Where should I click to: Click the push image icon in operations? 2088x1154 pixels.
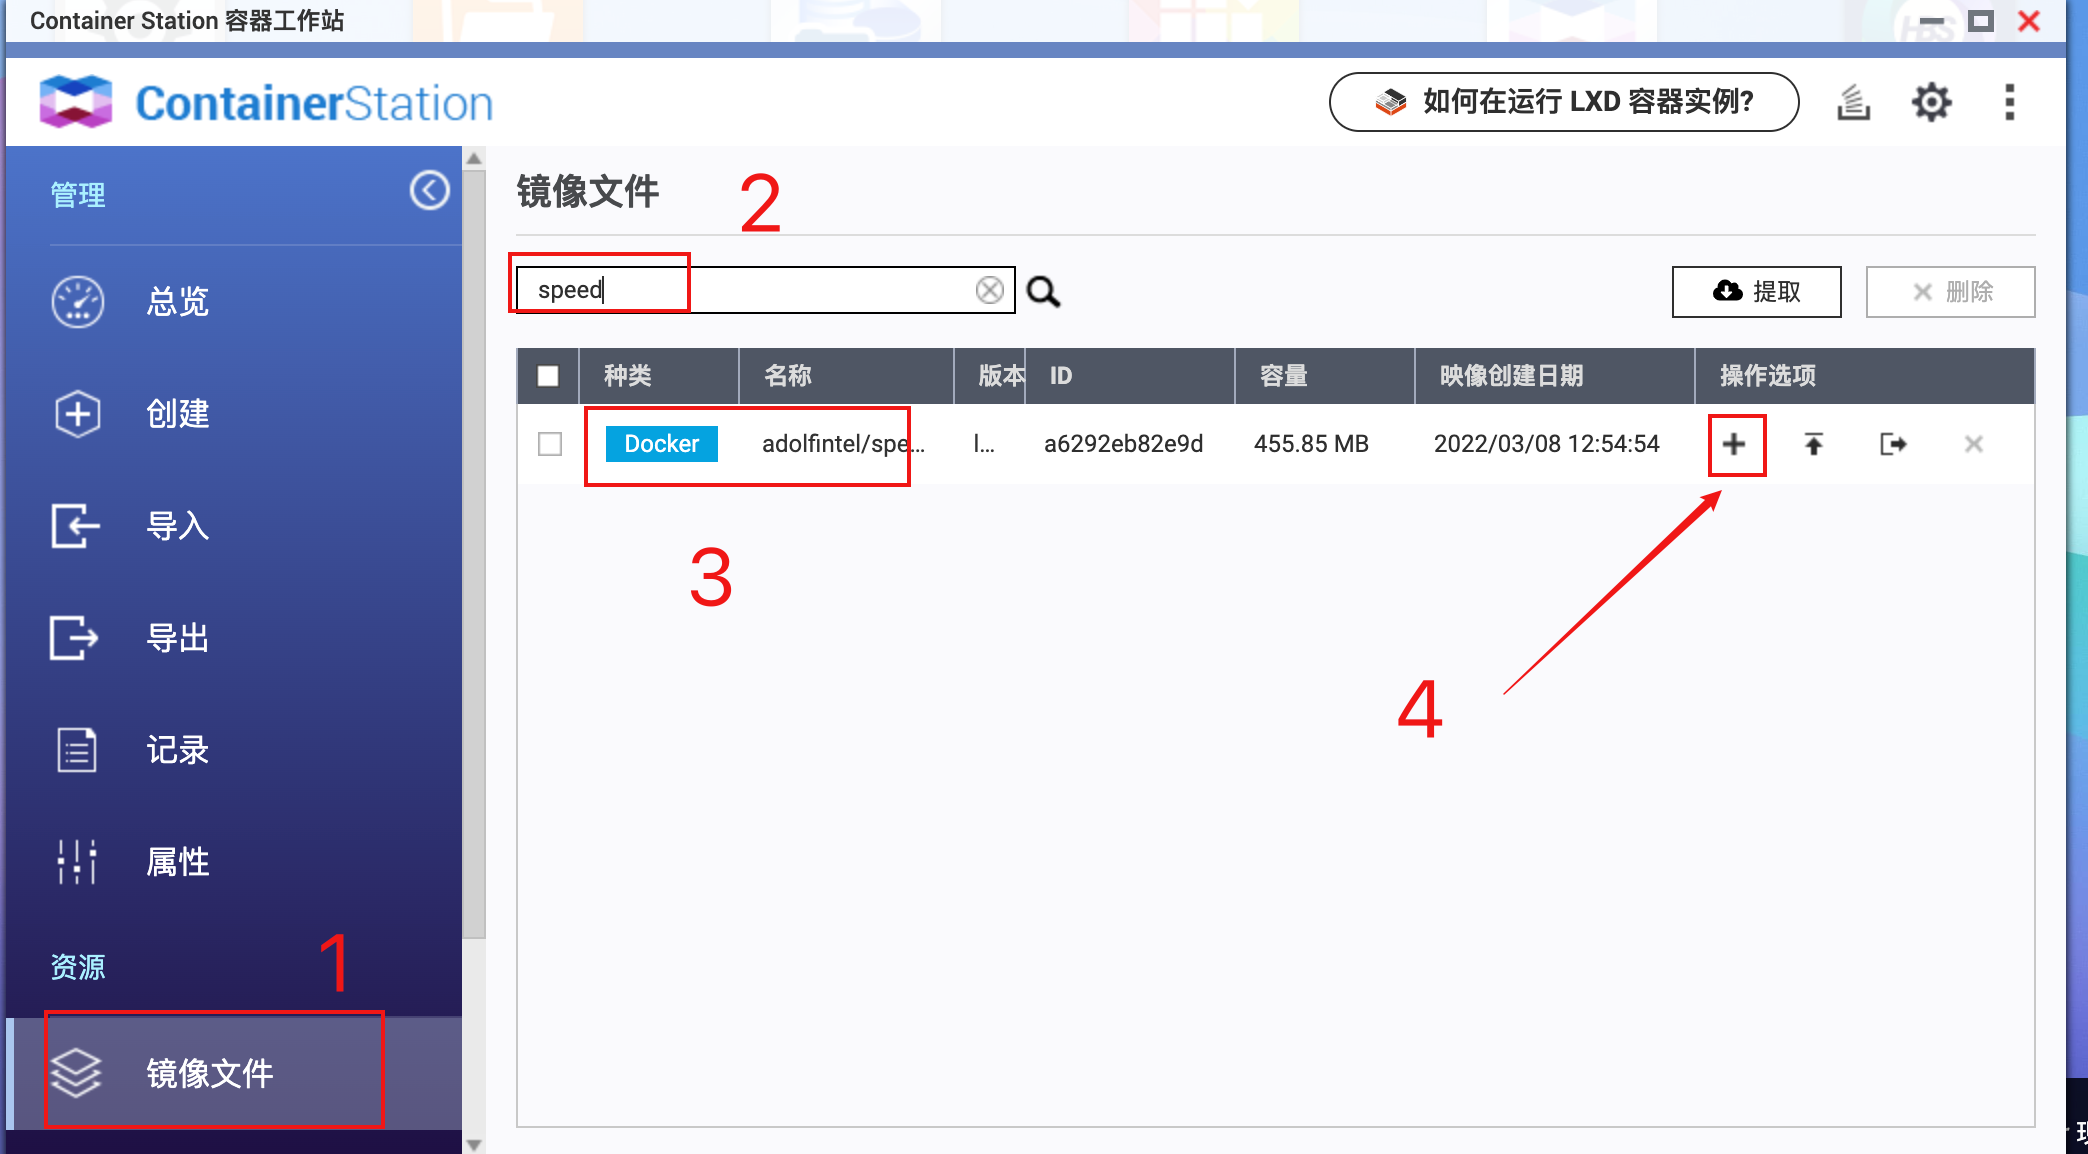(1812, 445)
